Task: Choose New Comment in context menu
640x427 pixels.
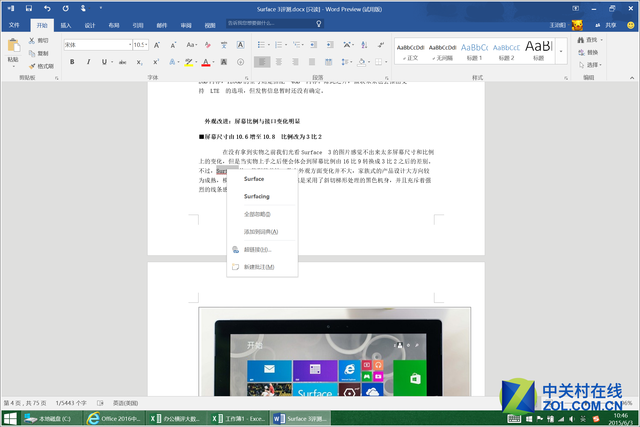Action: [262, 267]
